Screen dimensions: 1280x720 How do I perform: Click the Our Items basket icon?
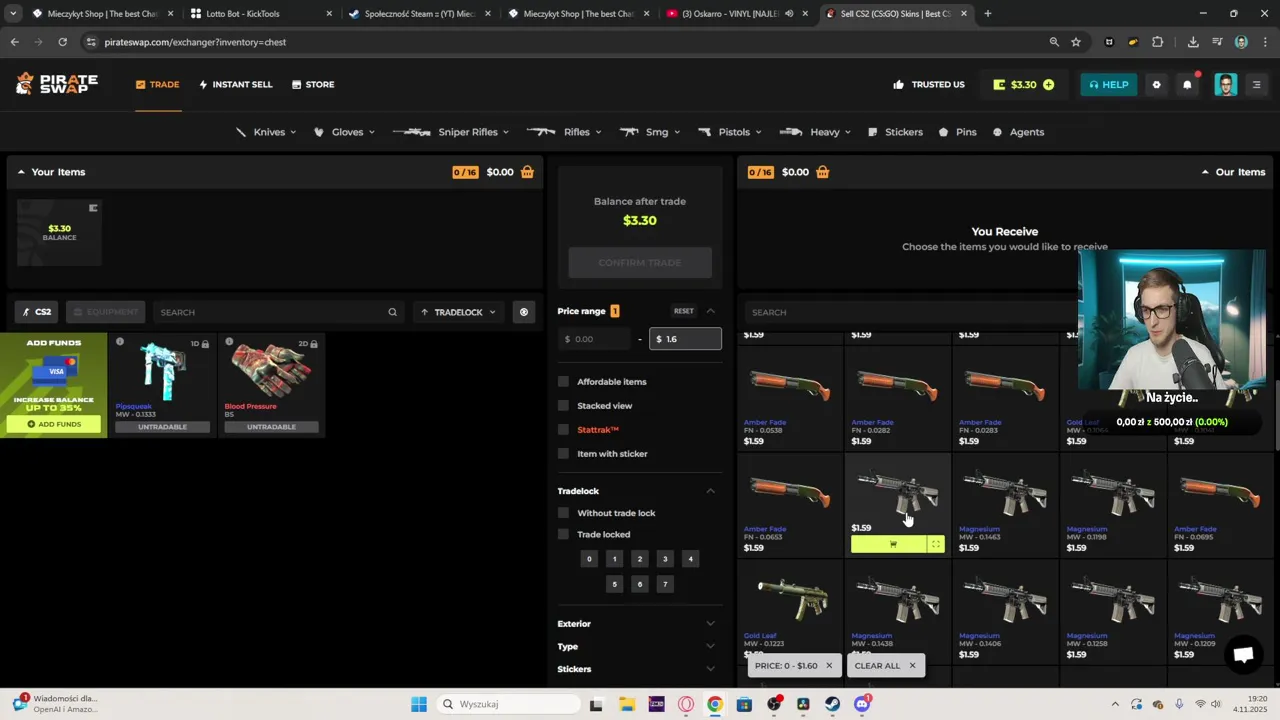(x=822, y=172)
